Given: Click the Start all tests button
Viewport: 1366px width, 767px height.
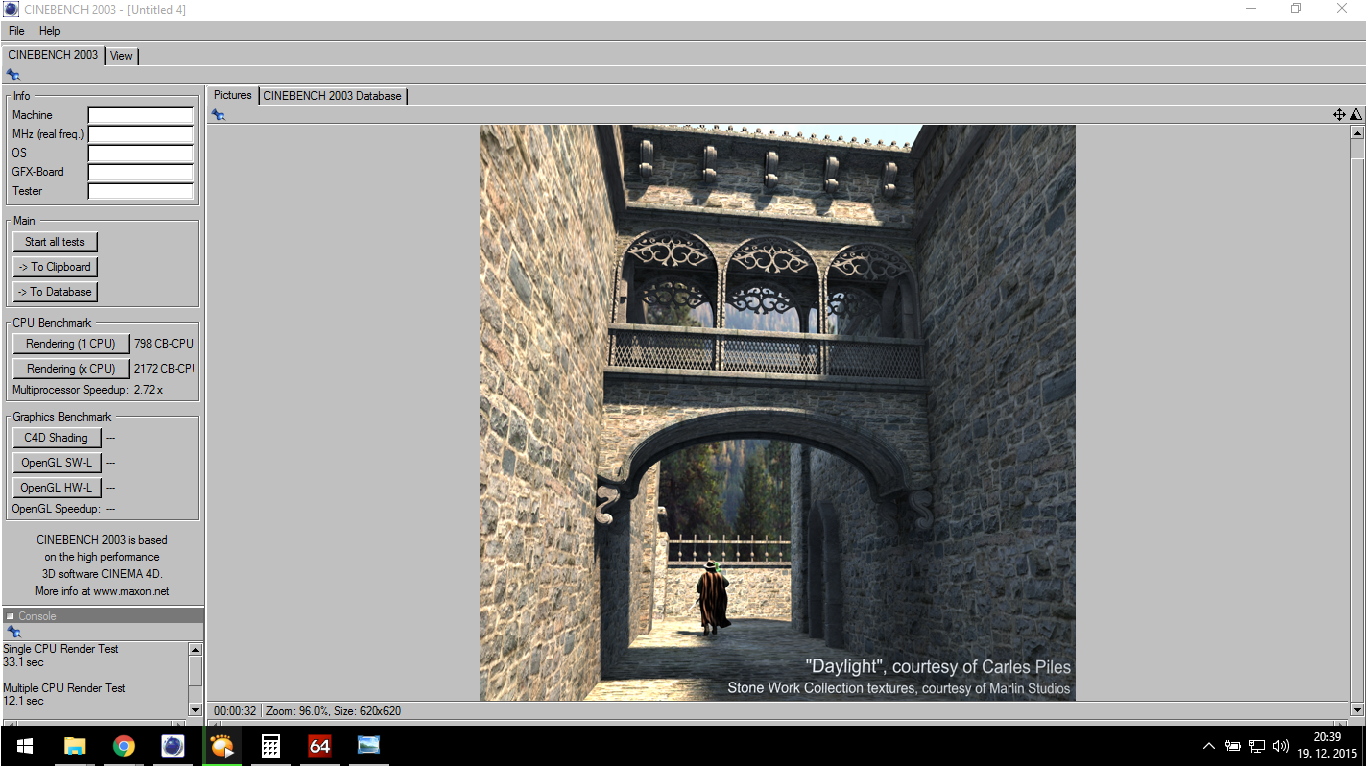Looking at the screenshot, I should [55, 242].
